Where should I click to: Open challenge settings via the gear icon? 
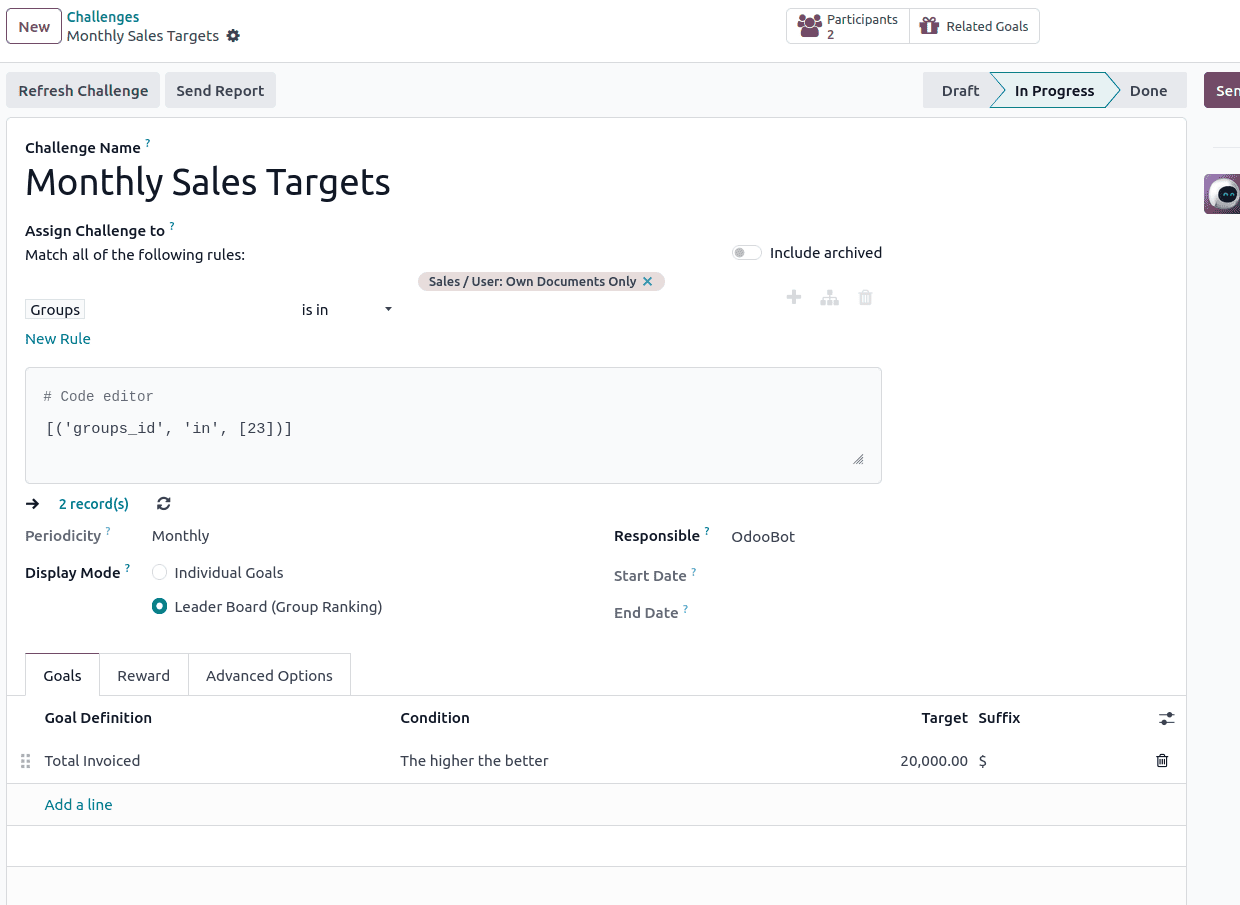[233, 35]
